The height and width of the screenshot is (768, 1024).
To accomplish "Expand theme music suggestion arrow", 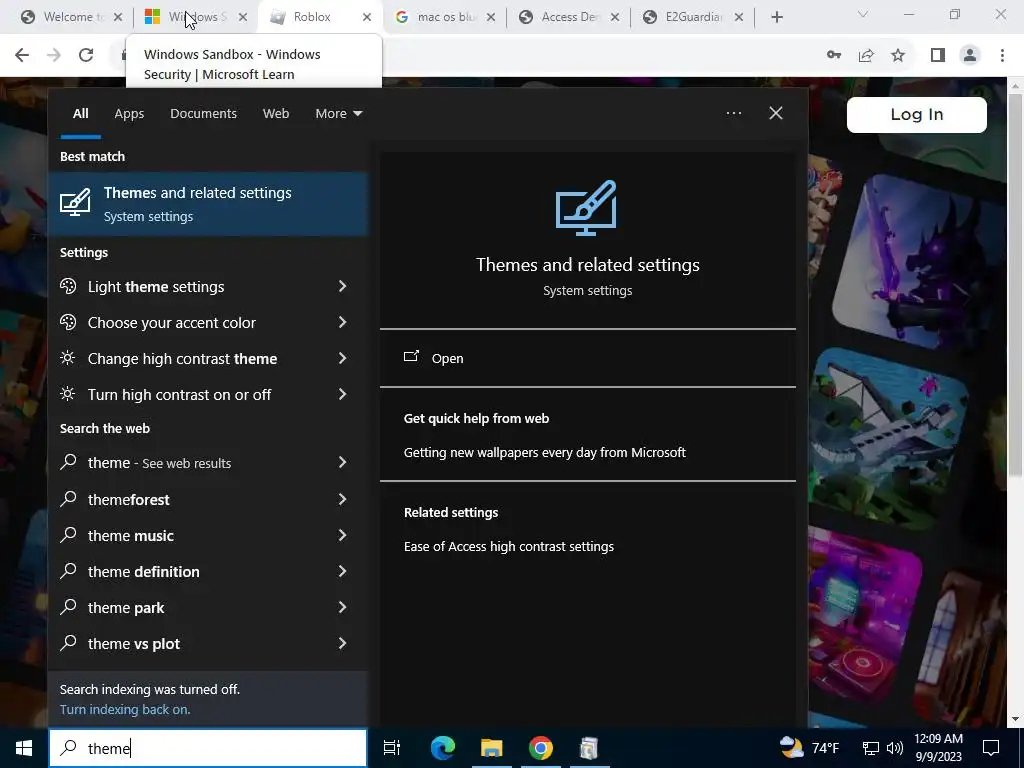I will pyautogui.click(x=342, y=535).
